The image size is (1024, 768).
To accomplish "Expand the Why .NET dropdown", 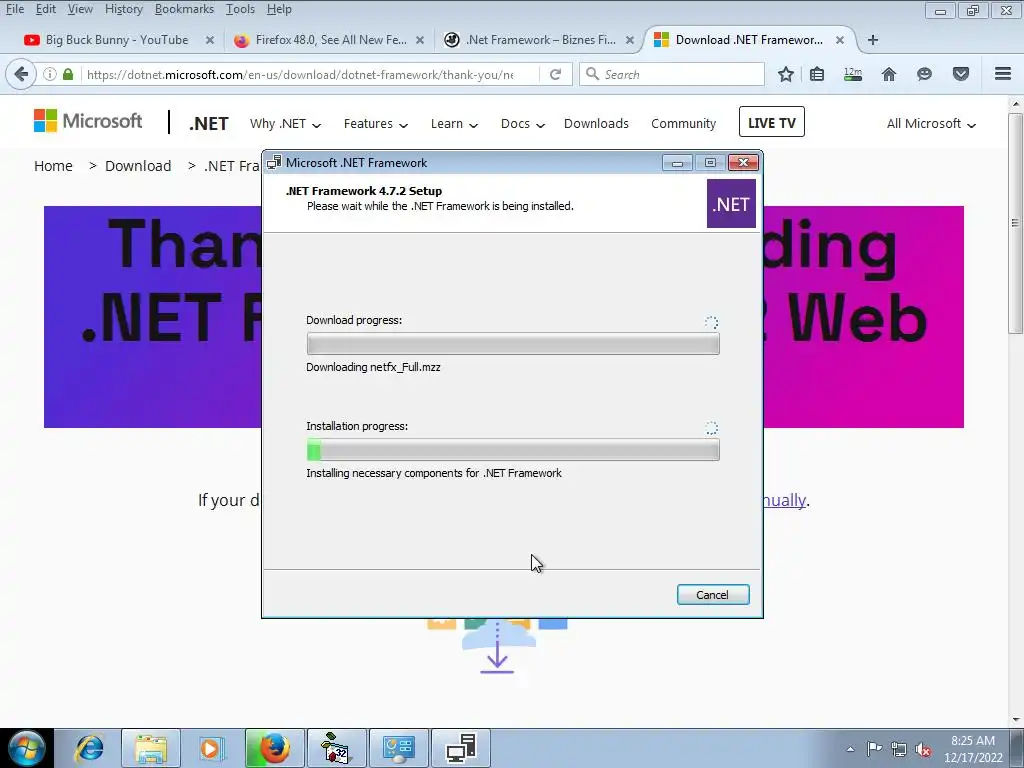I will [285, 123].
